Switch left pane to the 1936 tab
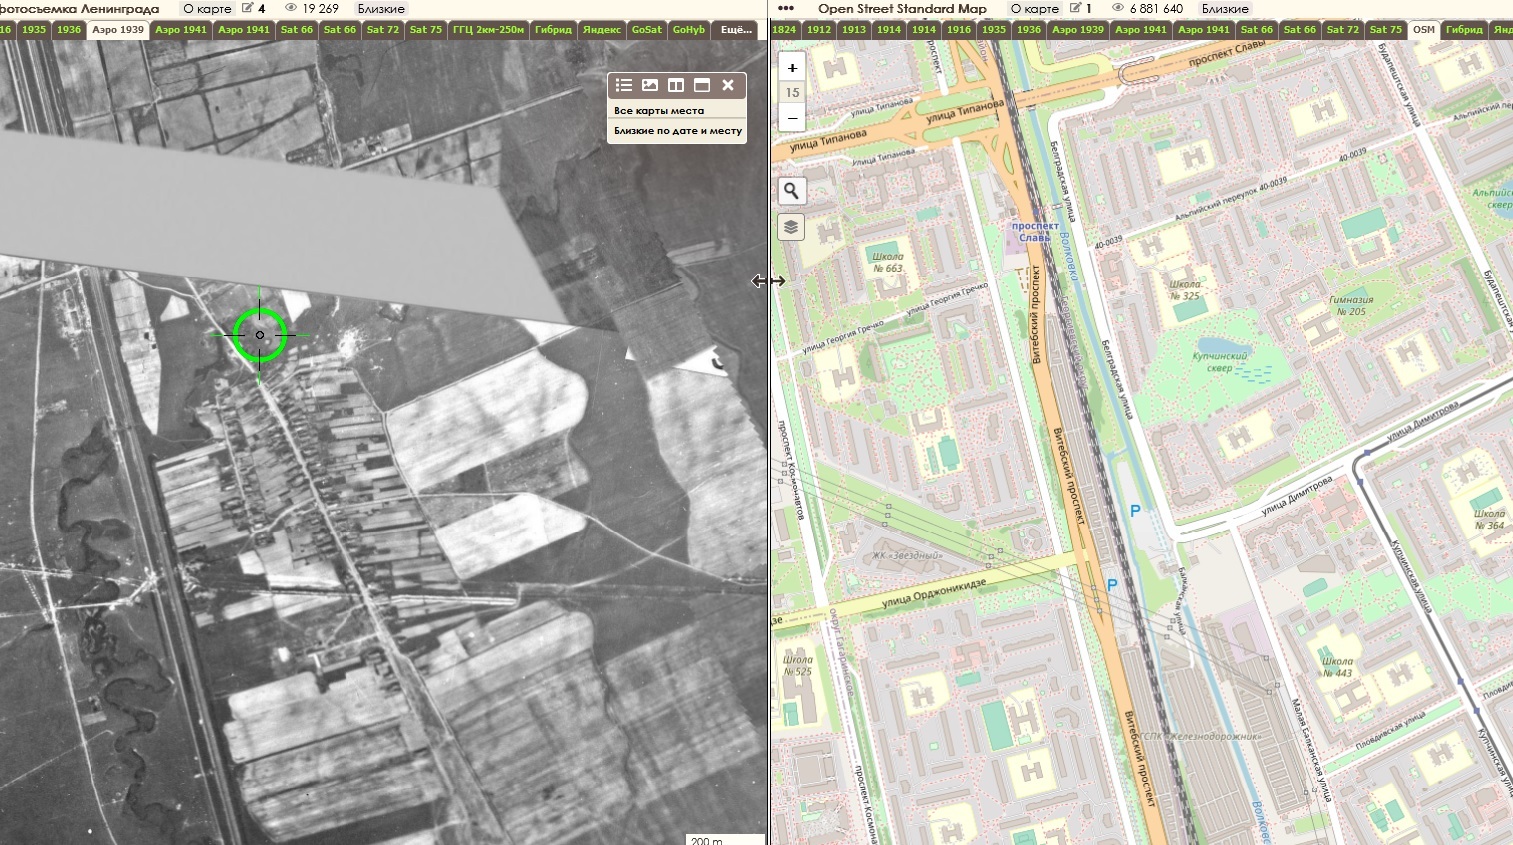Viewport: 1513px width, 845px height. pos(69,29)
